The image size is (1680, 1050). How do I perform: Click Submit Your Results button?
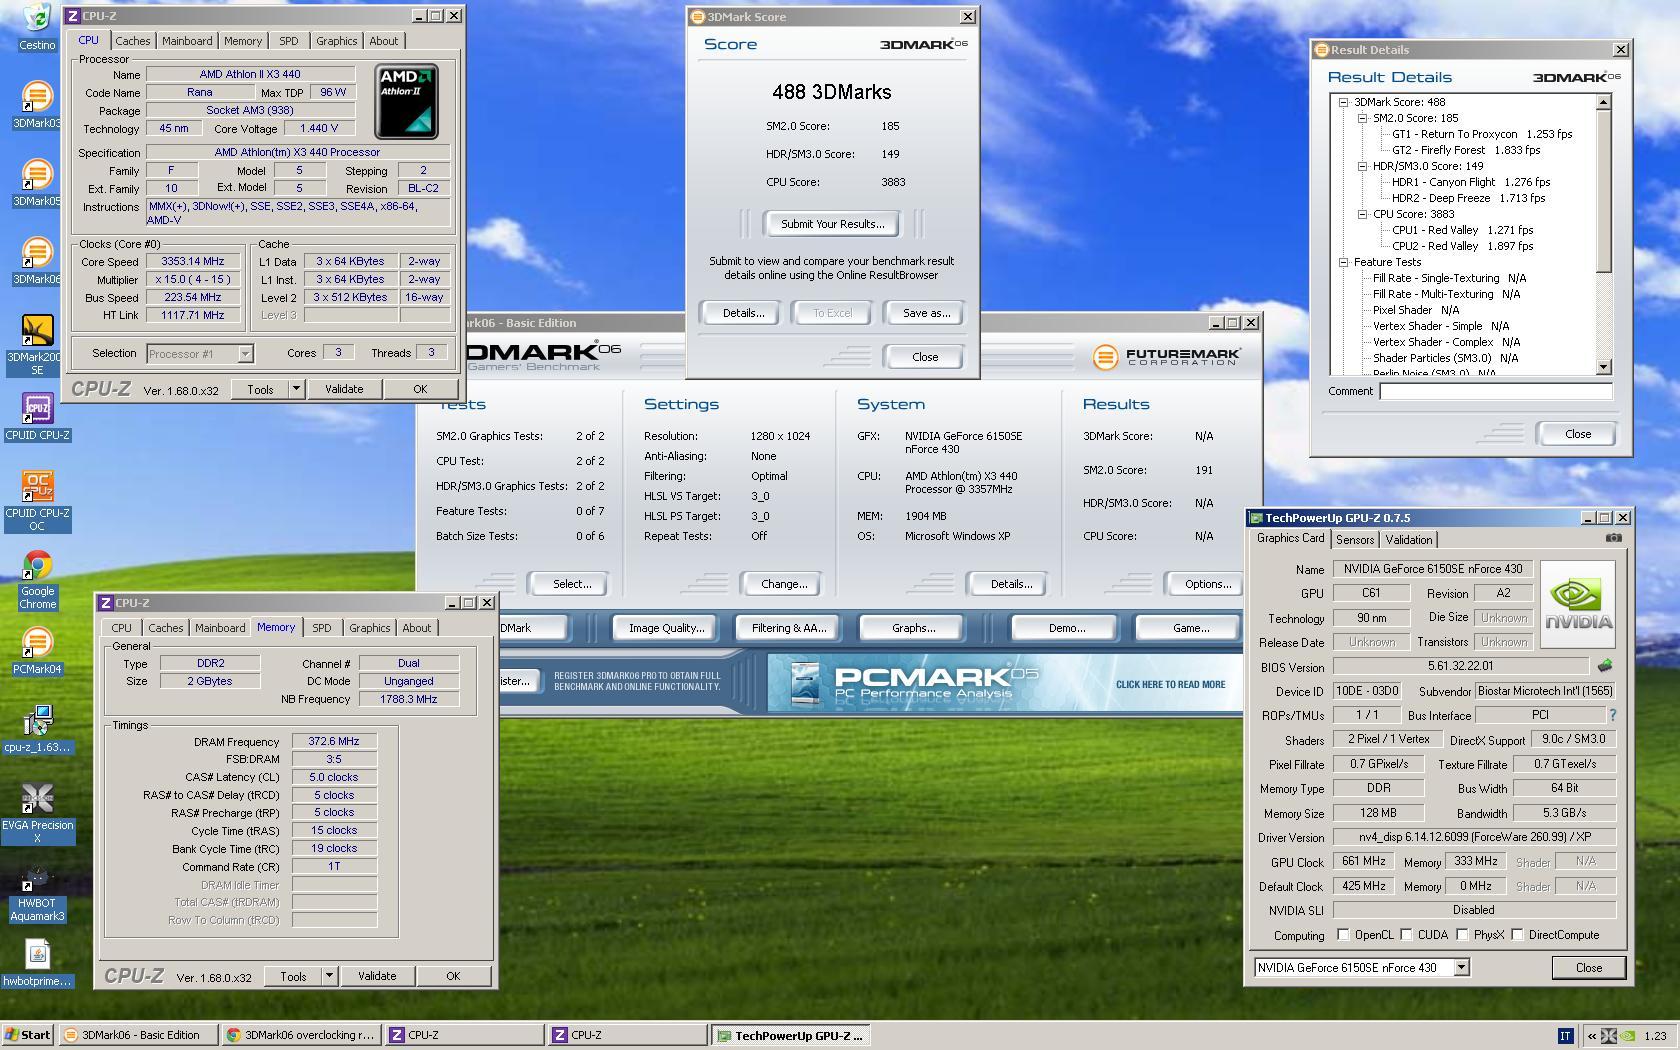[x=832, y=224]
